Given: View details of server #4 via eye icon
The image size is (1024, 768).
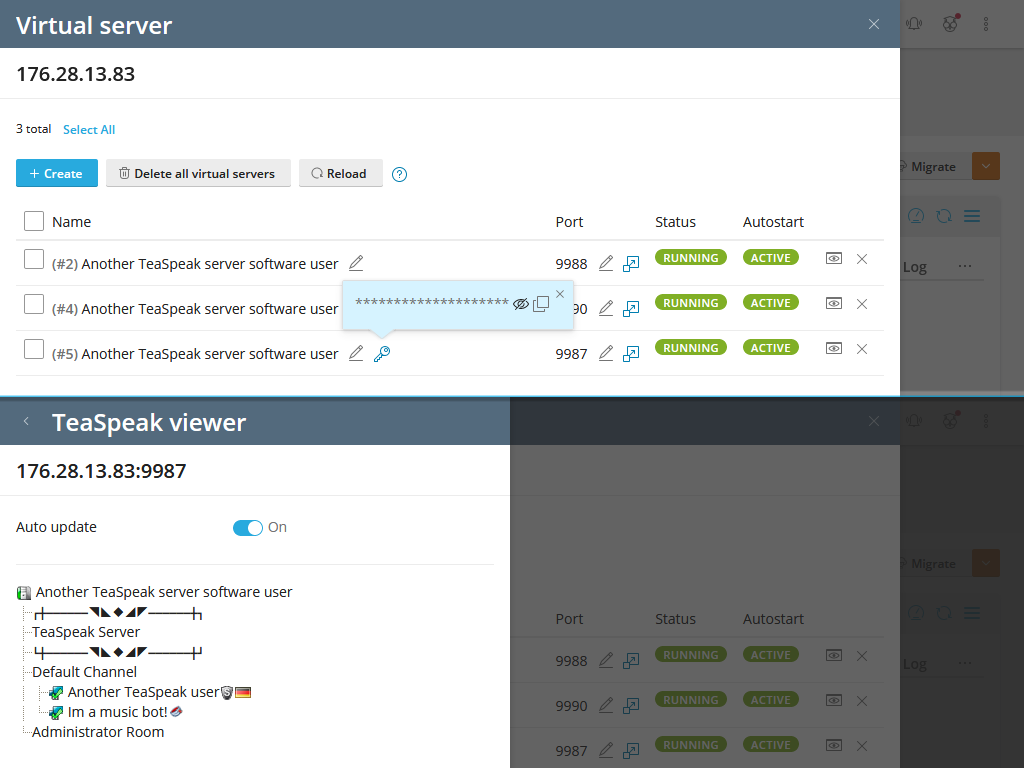Looking at the screenshot, I should (x=833, y=303).
